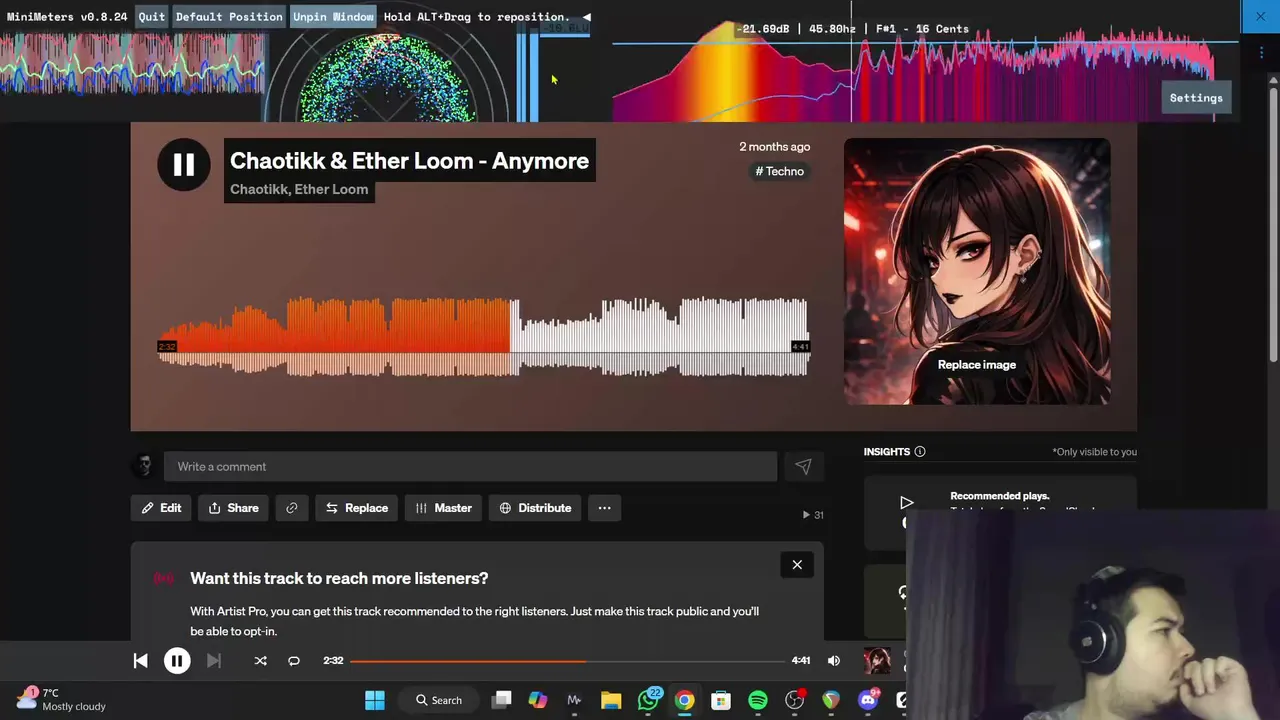Open Copilot from the taskbar

click(538, 700)
